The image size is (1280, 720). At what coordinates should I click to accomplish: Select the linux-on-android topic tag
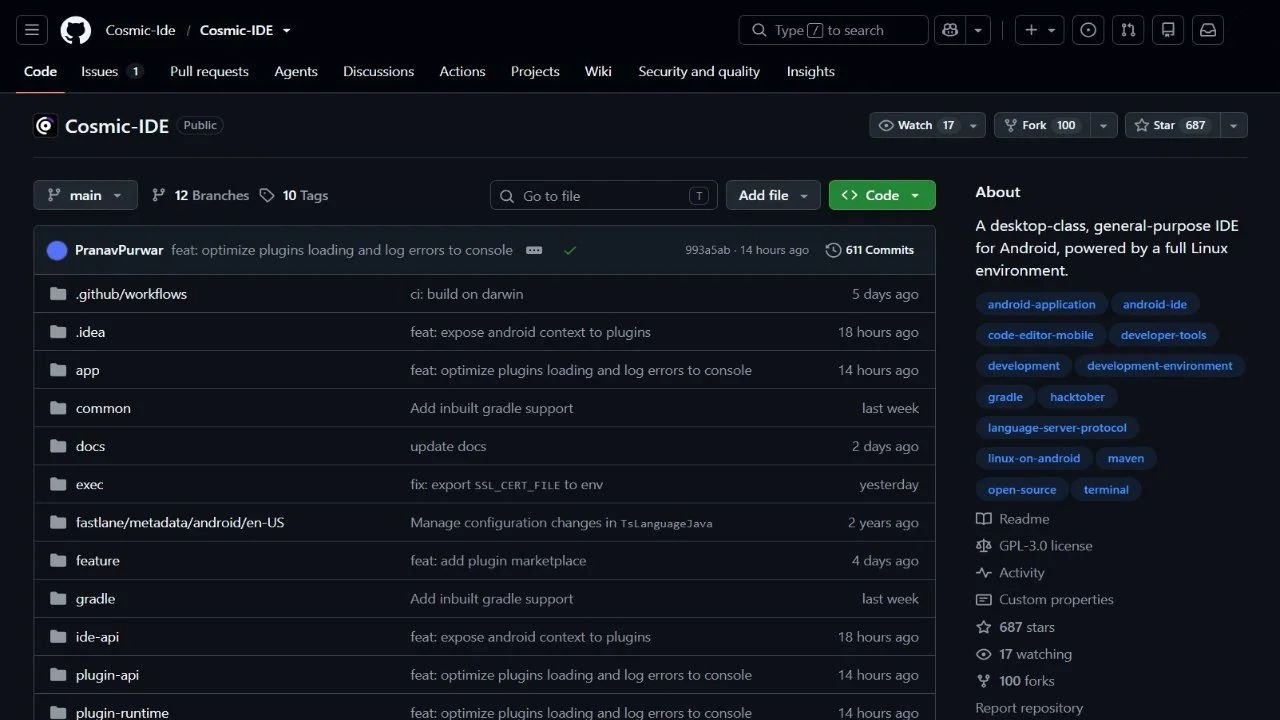1034,459
